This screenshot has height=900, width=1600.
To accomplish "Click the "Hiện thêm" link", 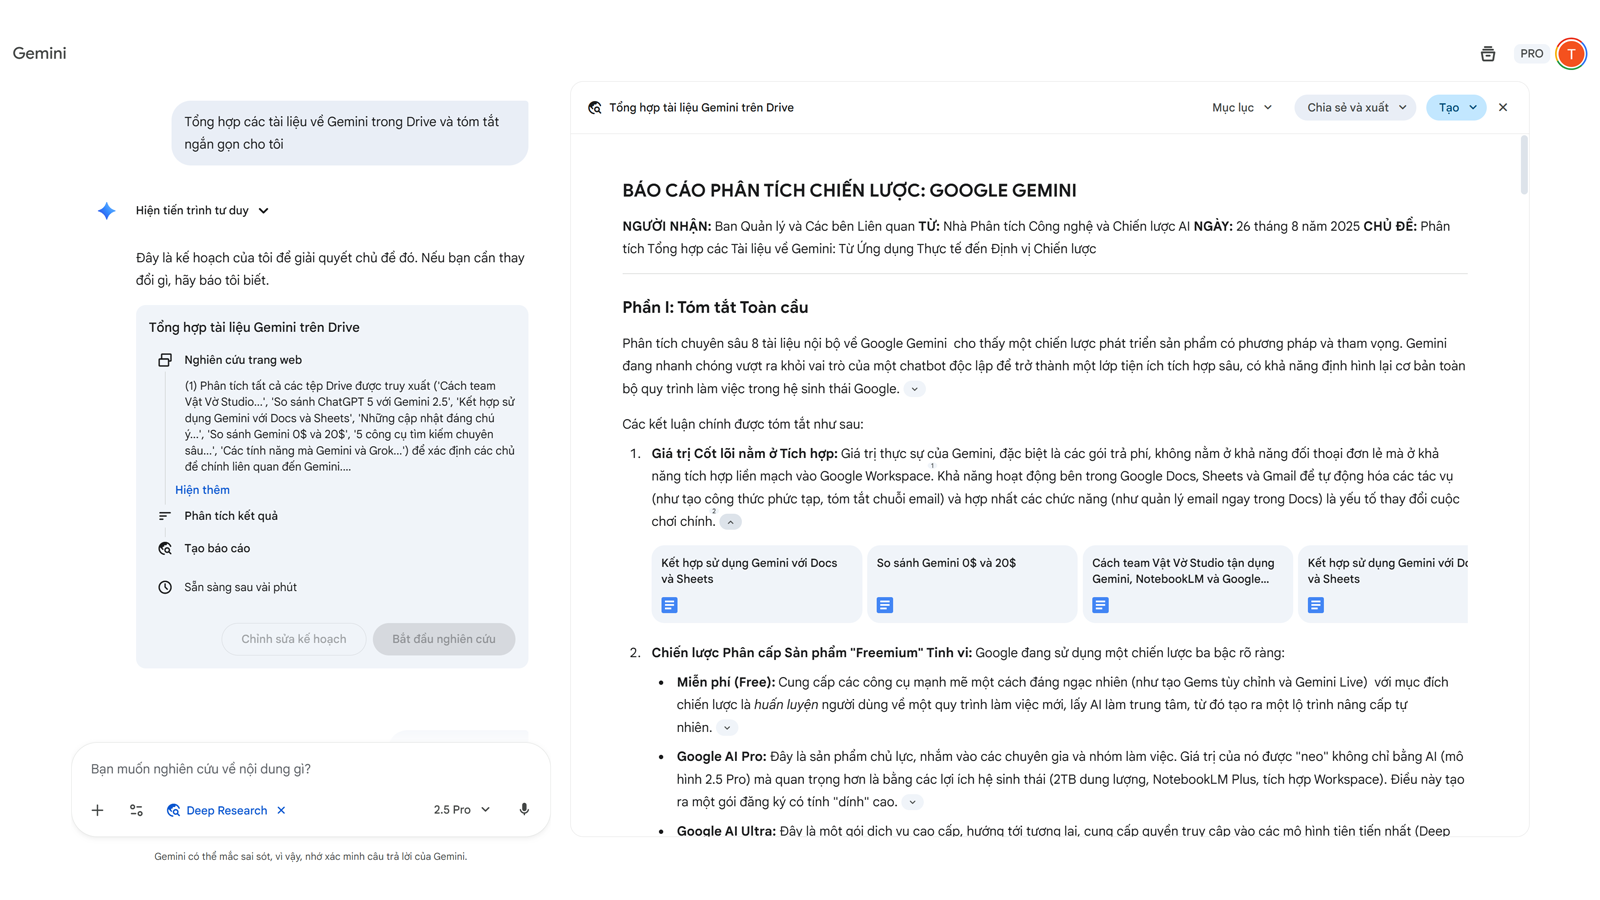I will pyautogui.click(x=202, y=490).
